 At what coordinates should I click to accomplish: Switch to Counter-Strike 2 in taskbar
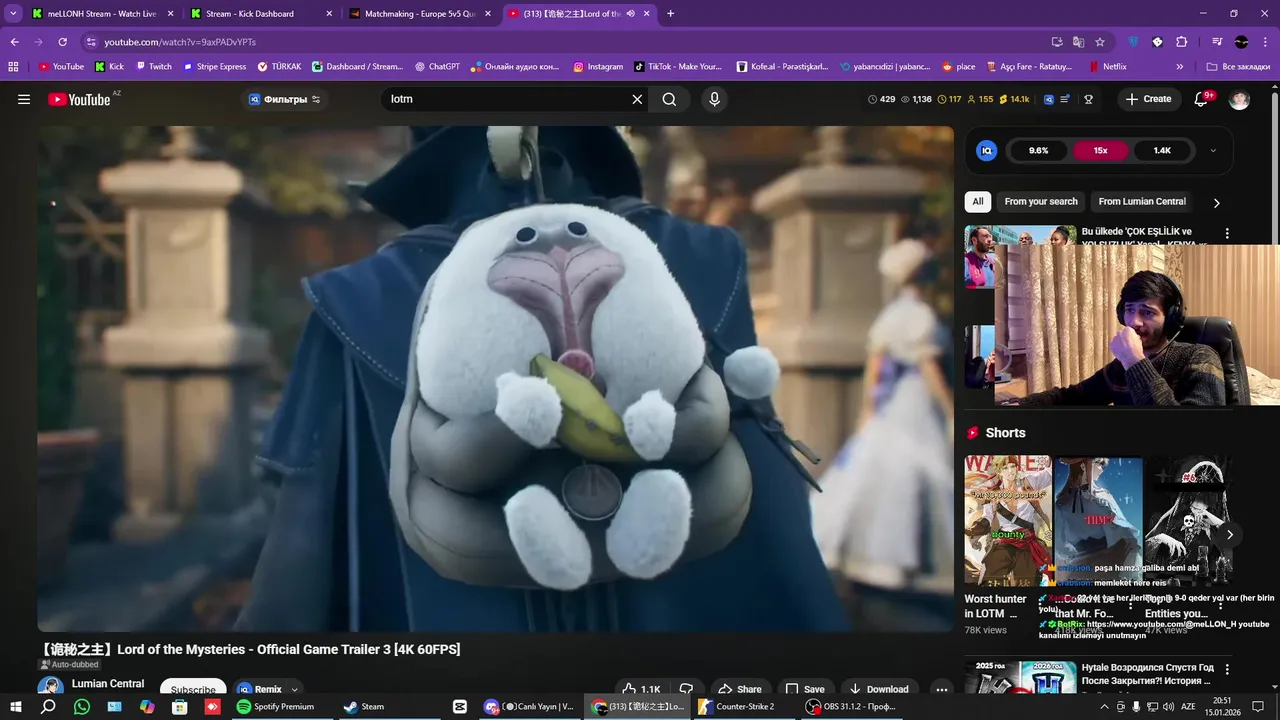pyautogui.click(x=737, y=706)
